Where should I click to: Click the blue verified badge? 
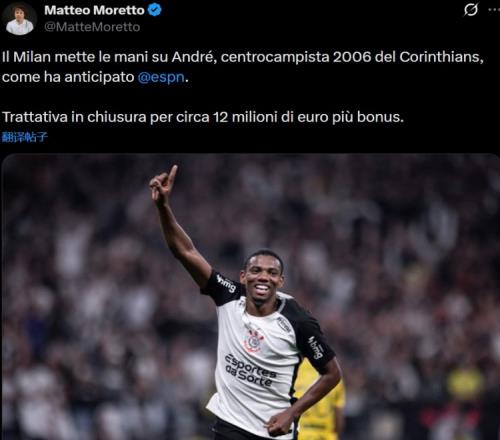[154, 10]
